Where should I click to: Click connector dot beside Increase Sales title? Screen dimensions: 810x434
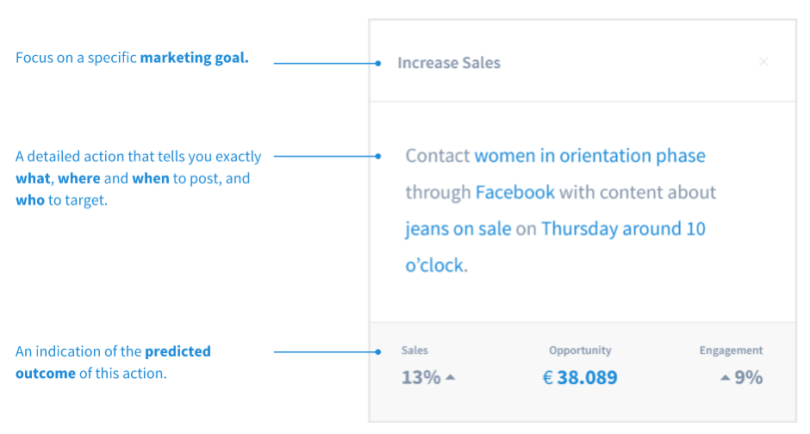click(x=378, y=63)
